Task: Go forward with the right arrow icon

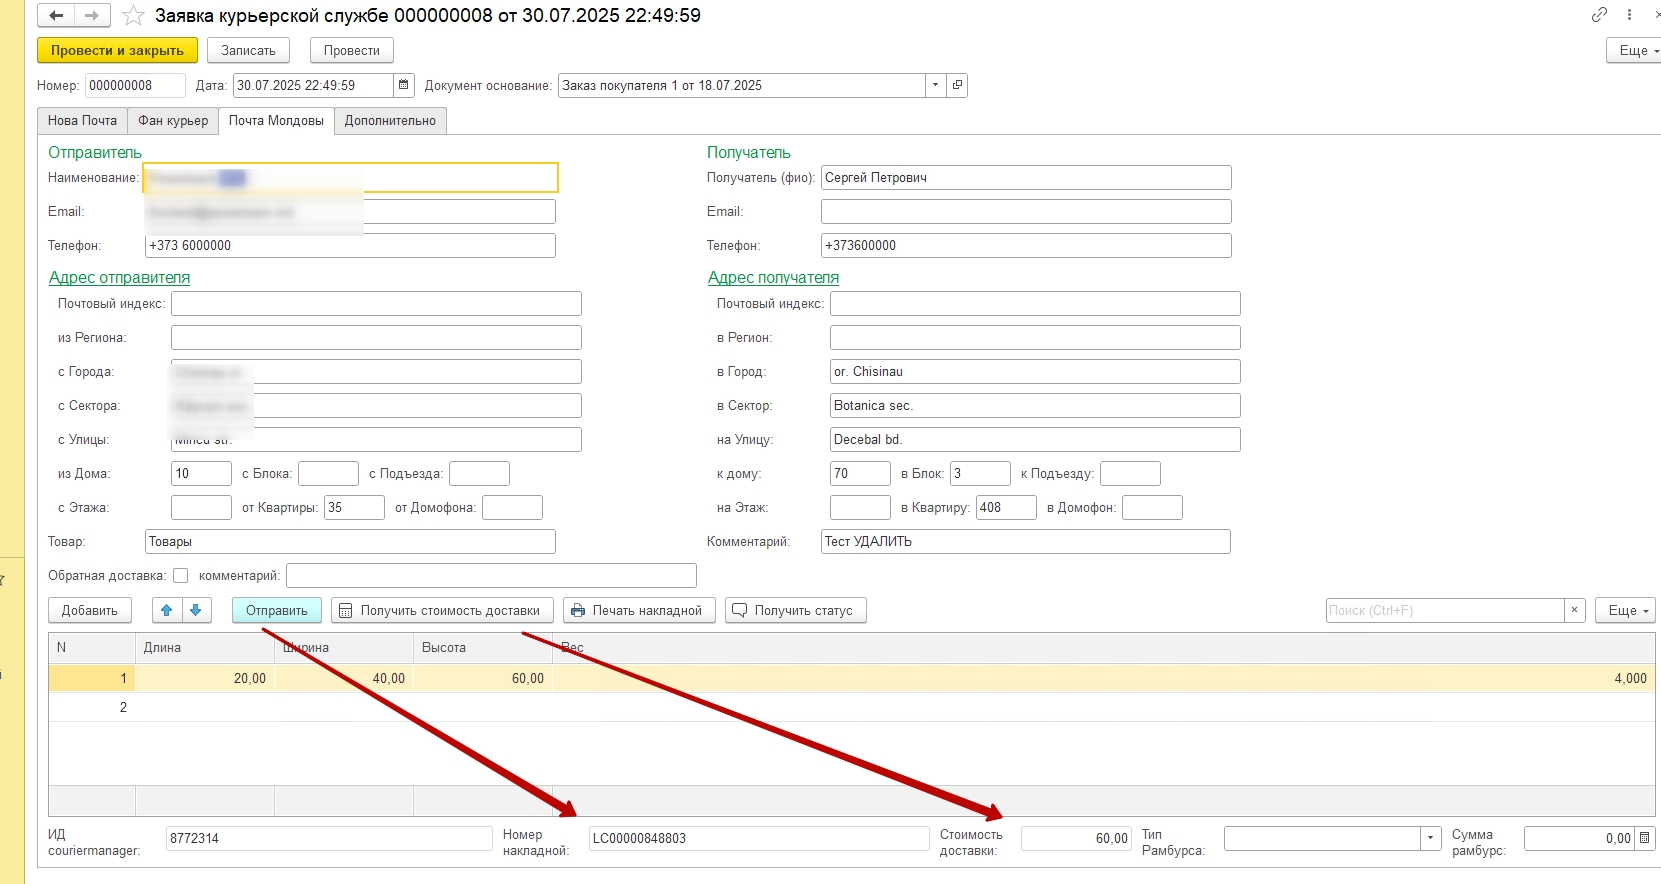Action: [x=91, y=16]
